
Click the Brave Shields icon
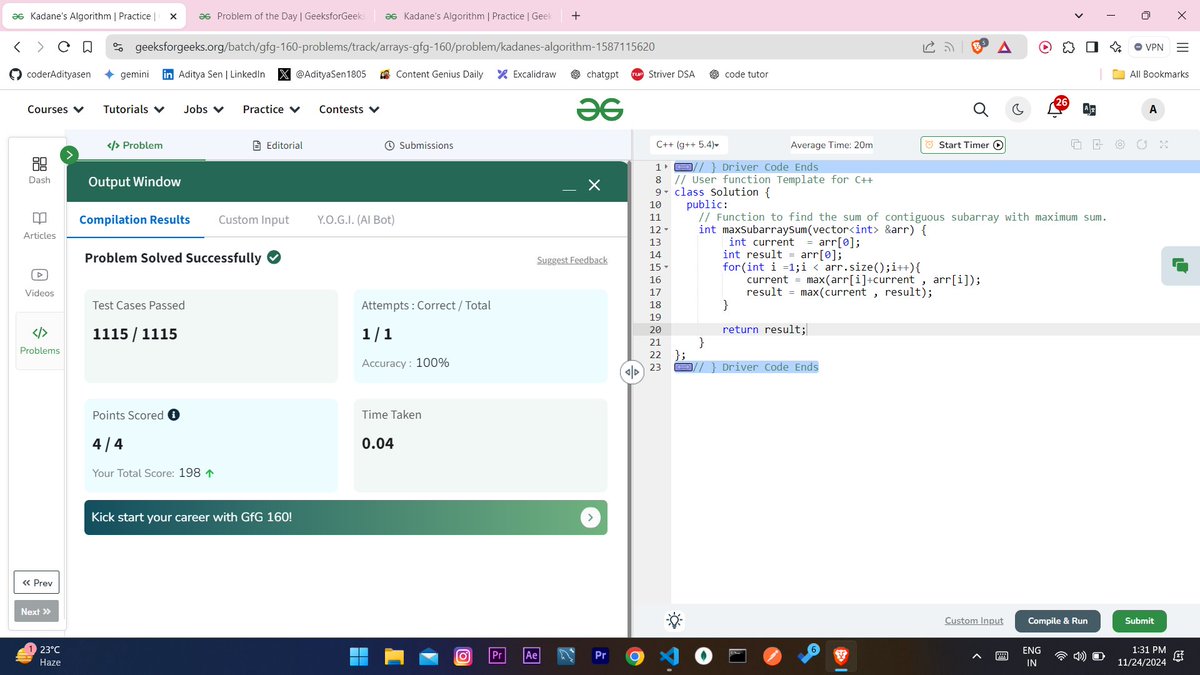click(980, 47)
